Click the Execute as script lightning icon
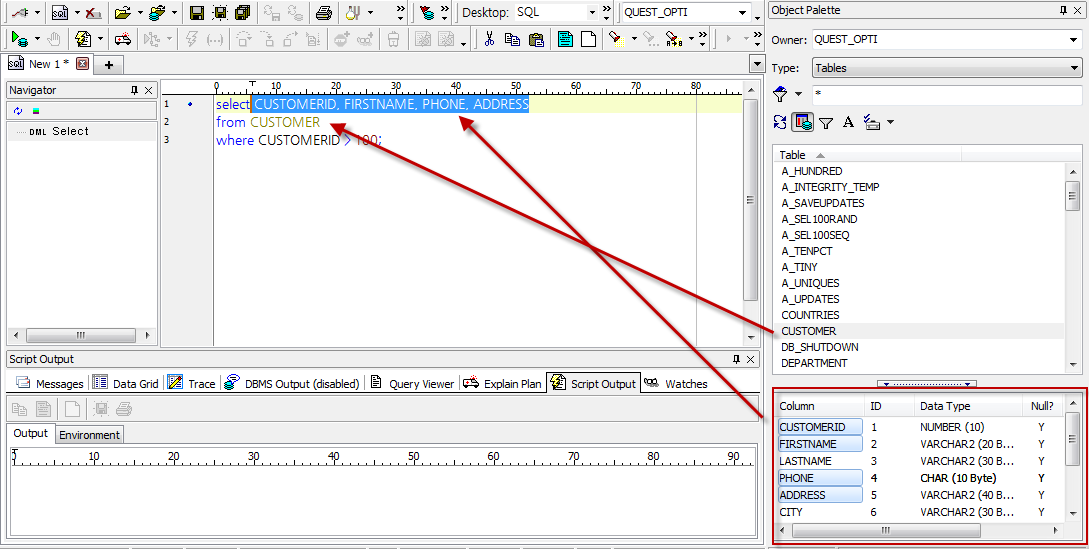 click(83, 40)
